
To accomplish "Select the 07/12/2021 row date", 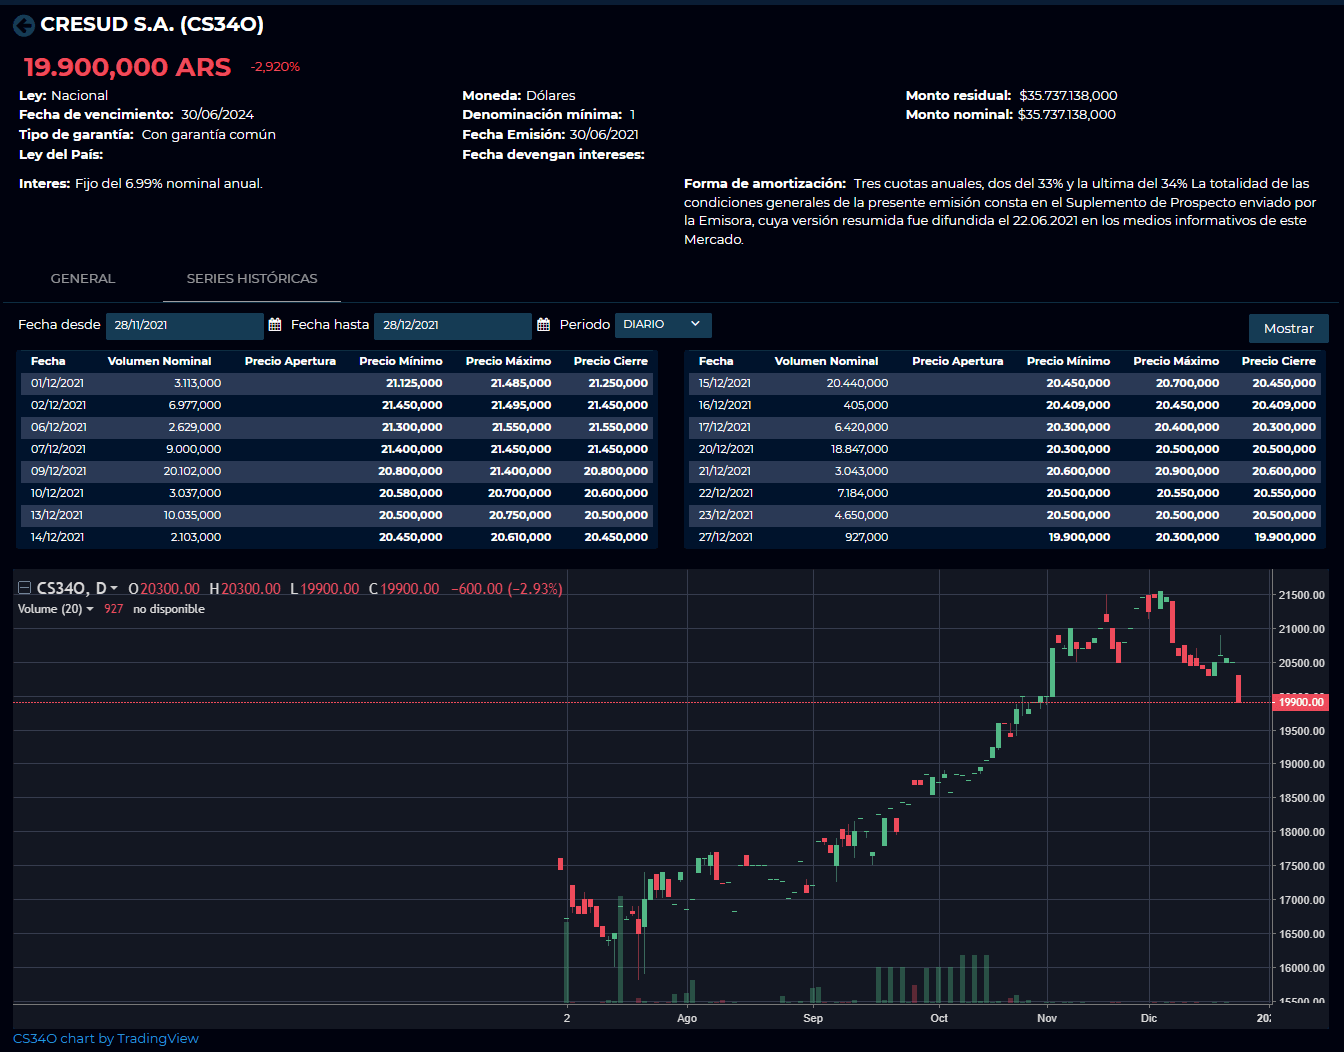I will click(x=58, y=449).
